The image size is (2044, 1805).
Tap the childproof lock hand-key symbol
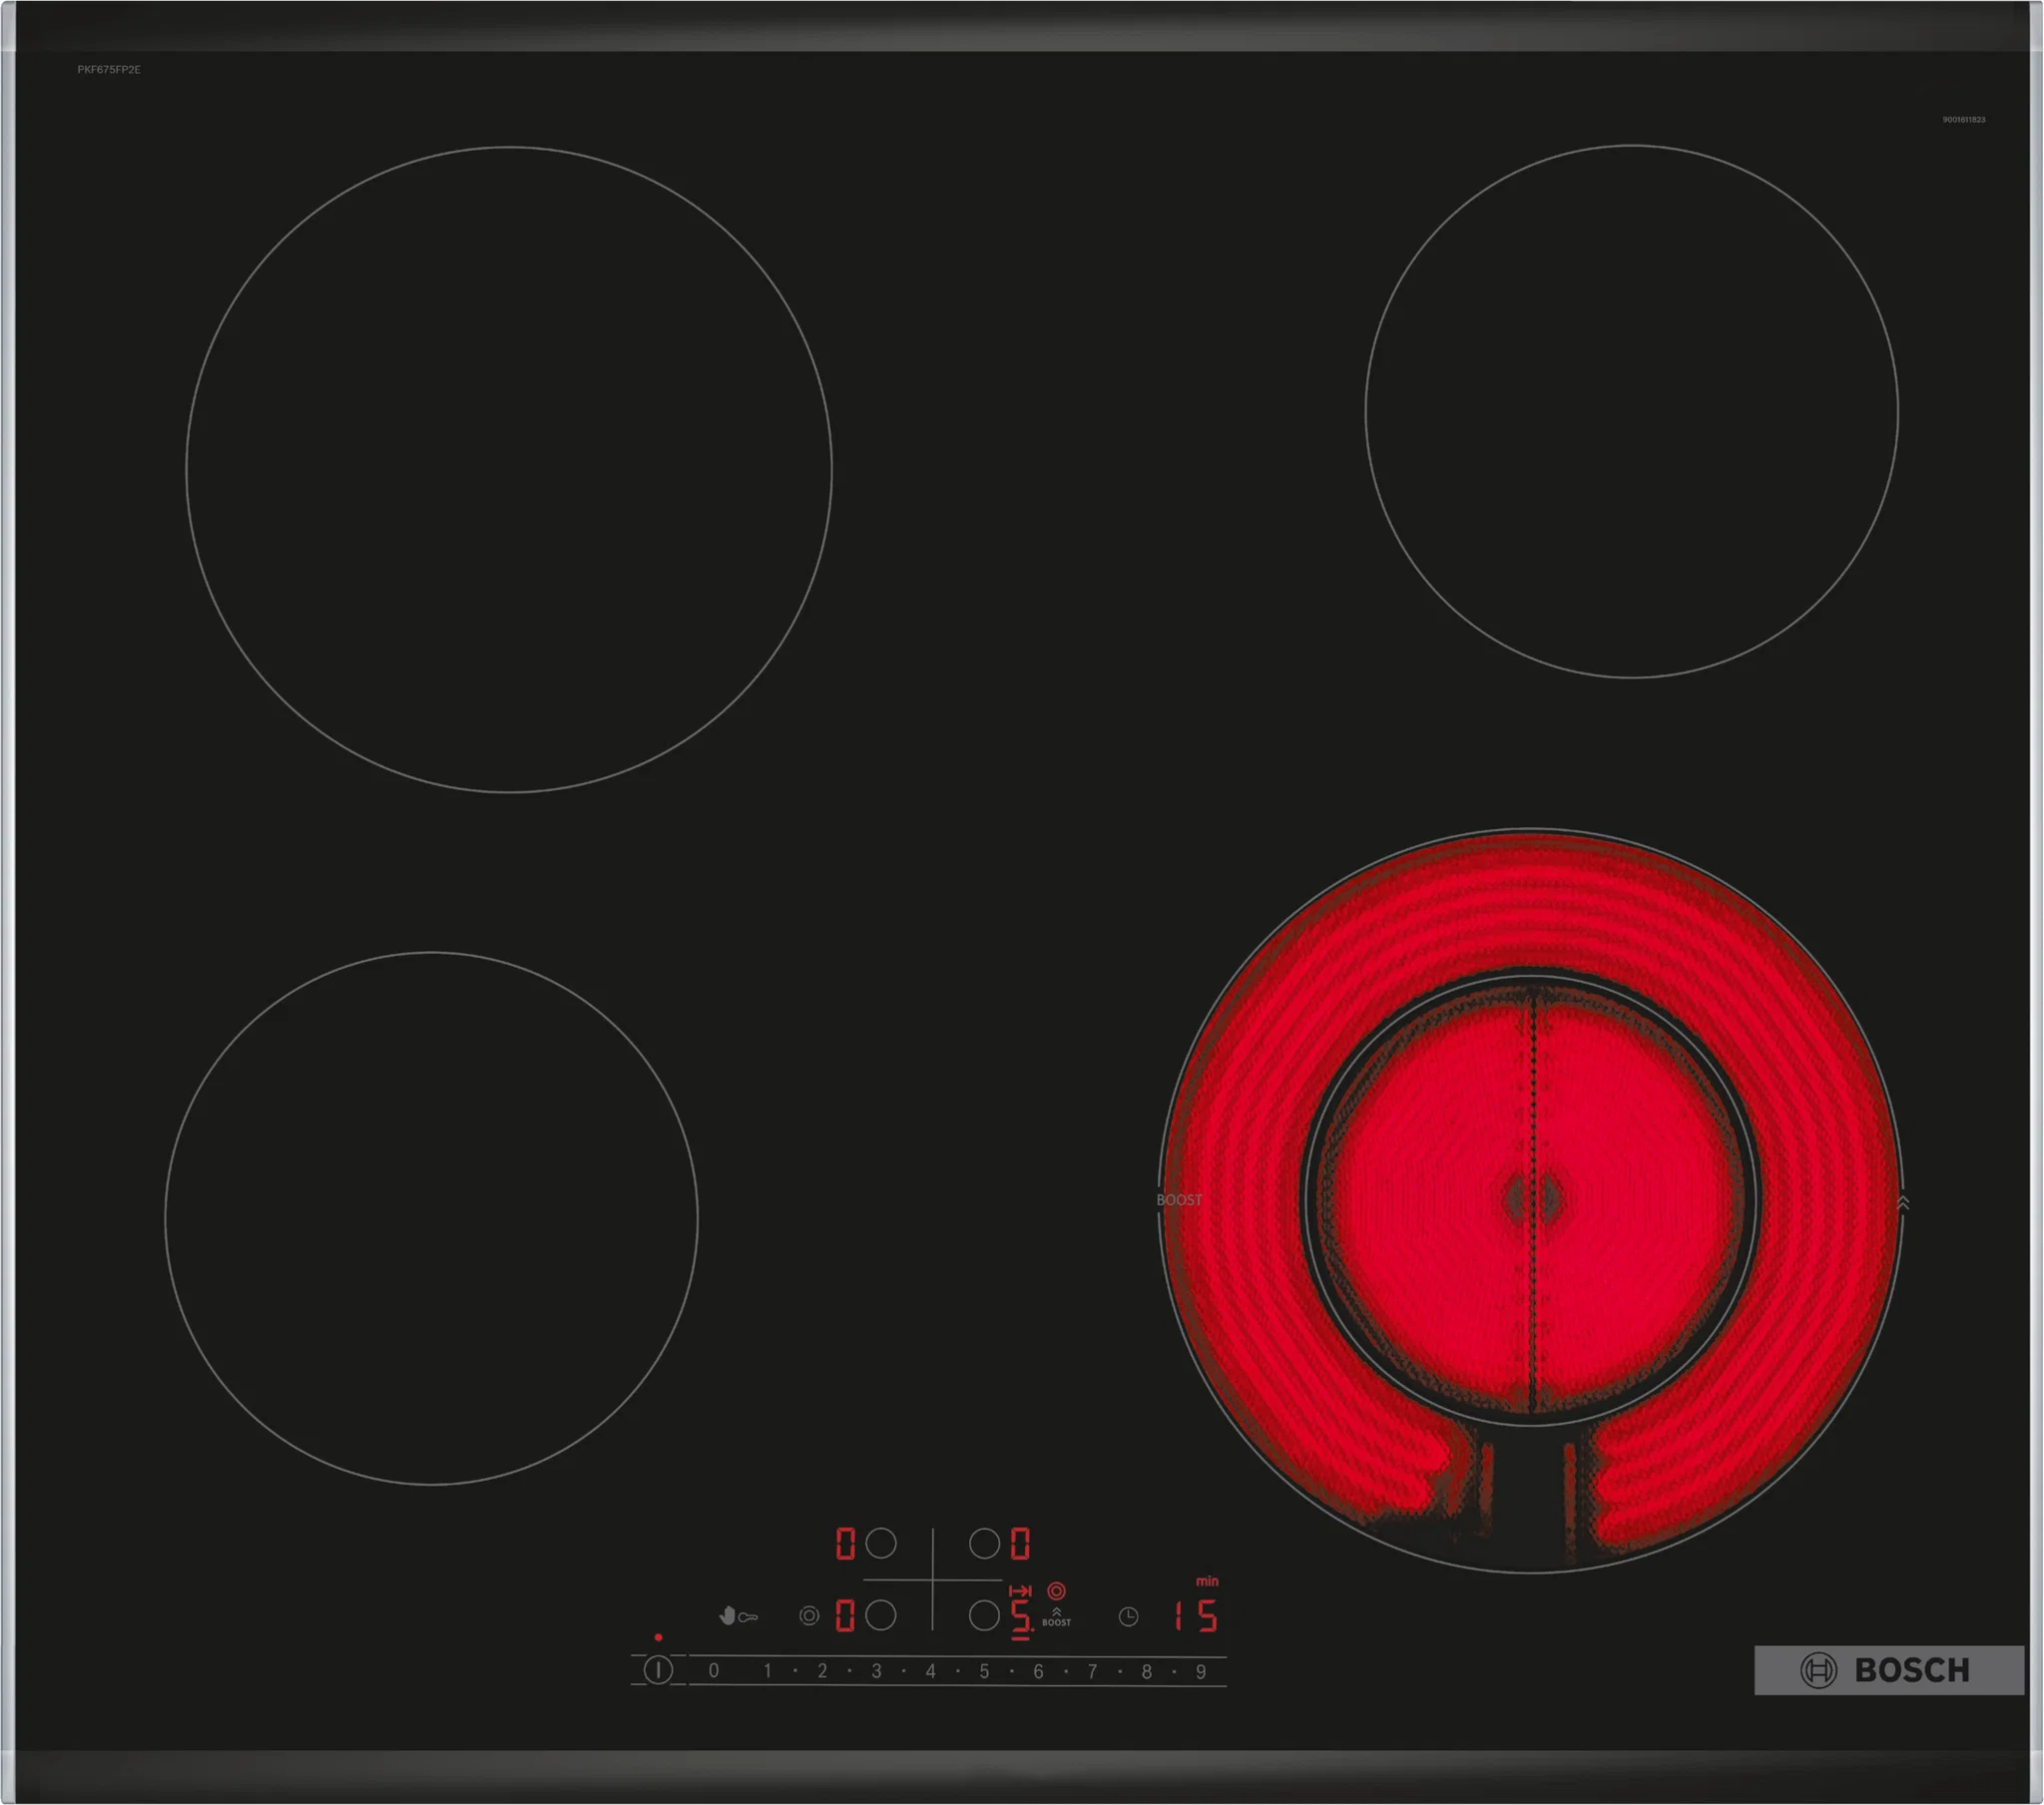tap(738, 1616)
